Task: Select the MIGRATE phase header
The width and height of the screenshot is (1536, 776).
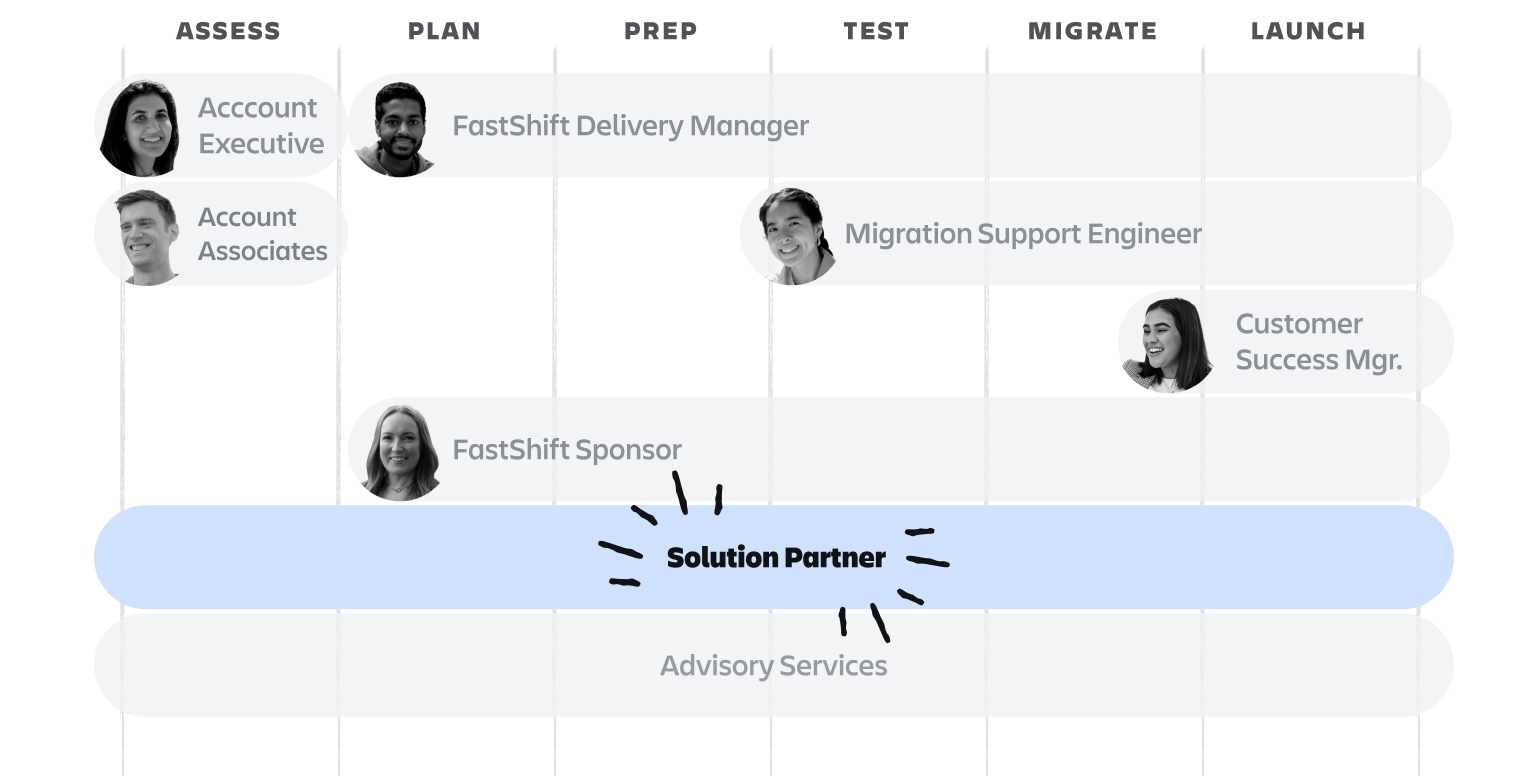Action: 1092,31
